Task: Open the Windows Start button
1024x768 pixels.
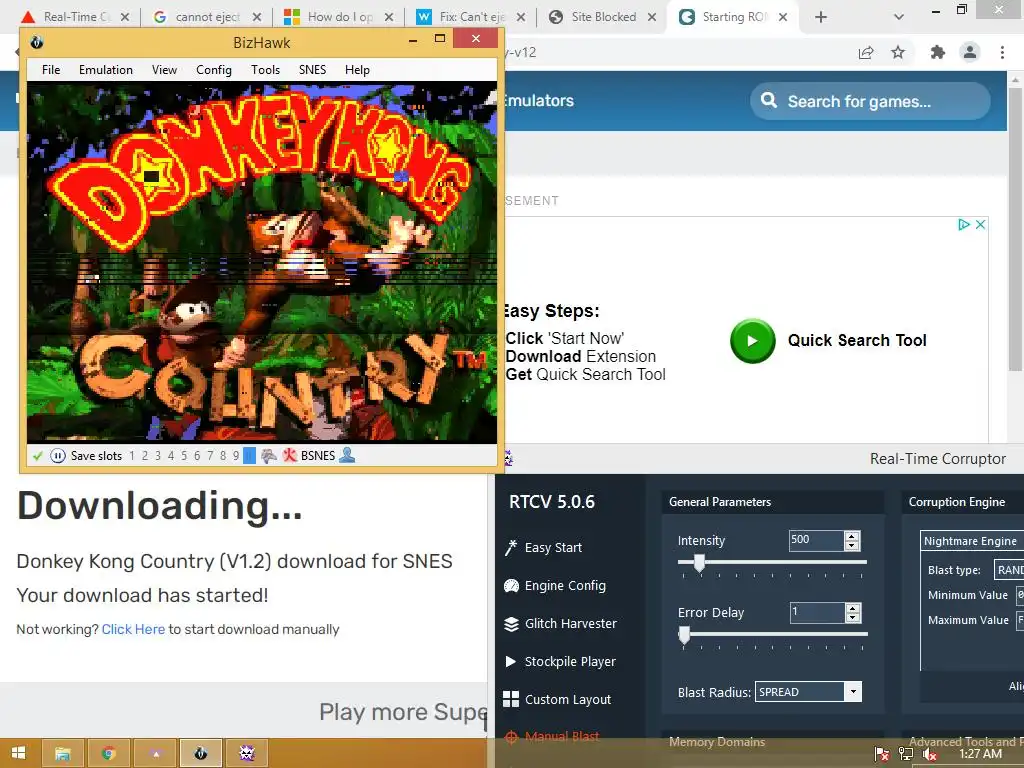Action: (x=18, y=753)
